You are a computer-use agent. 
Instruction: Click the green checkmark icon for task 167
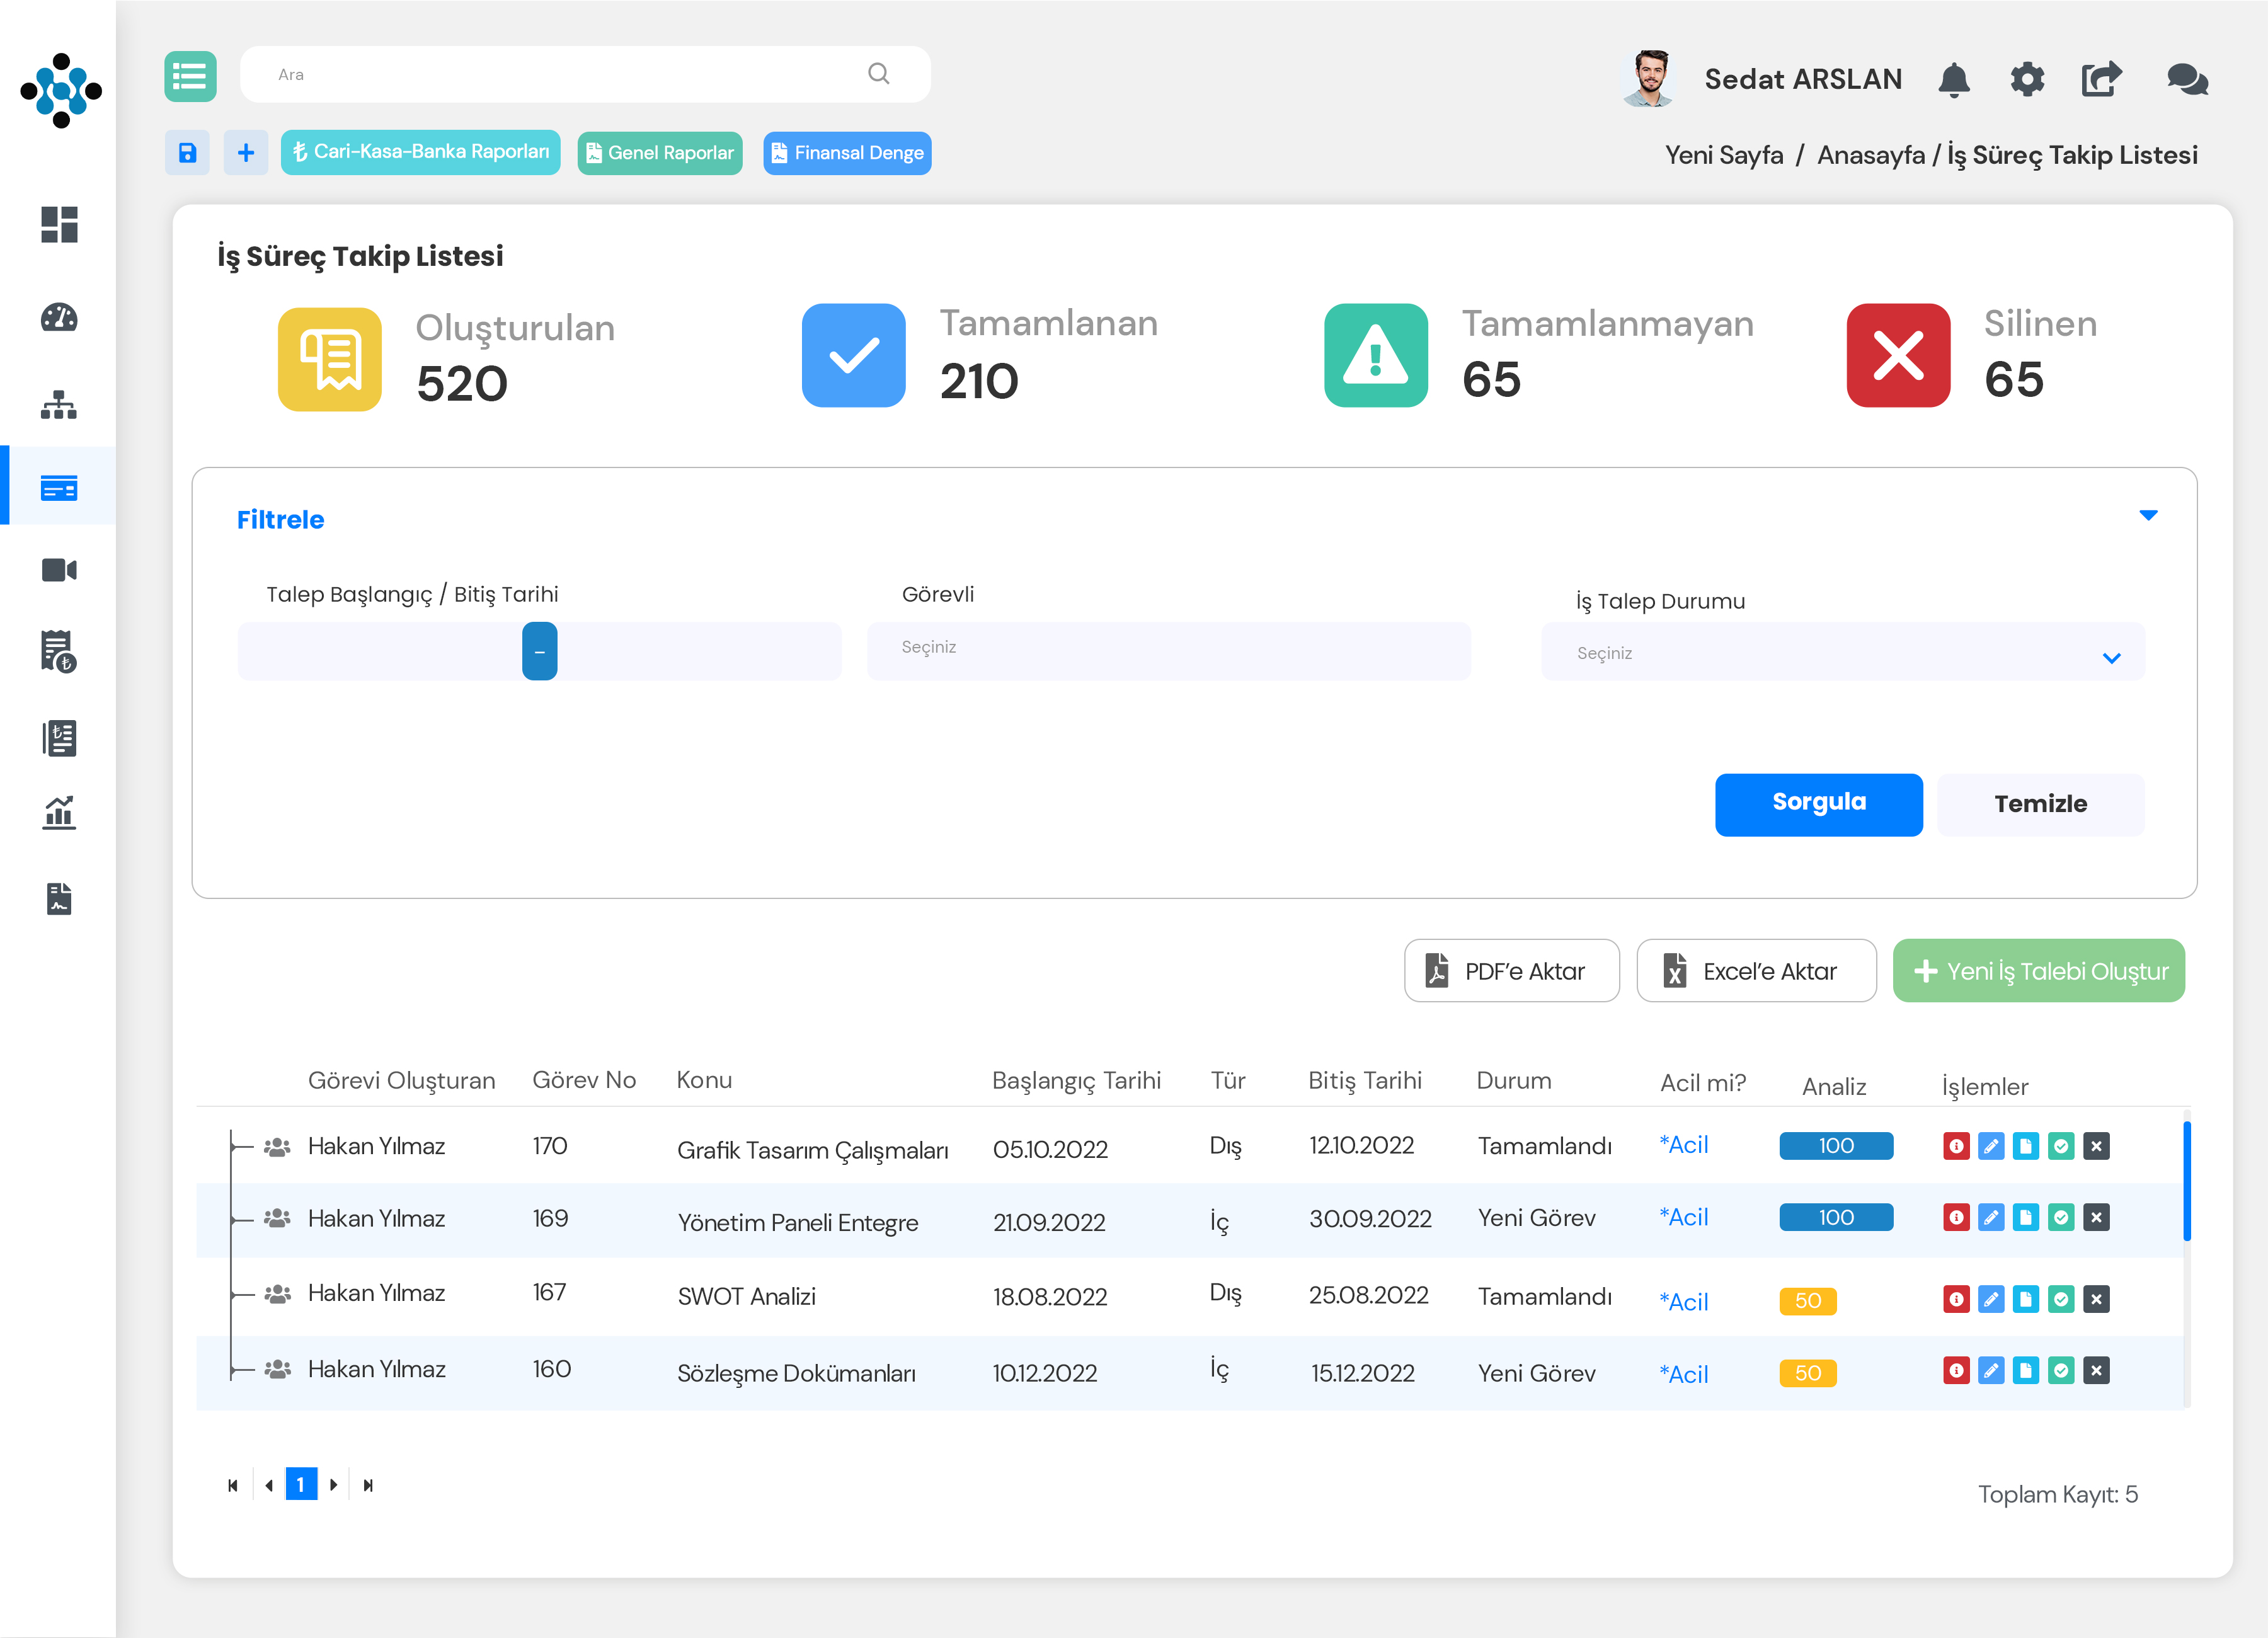(x=2061, y=1299)
